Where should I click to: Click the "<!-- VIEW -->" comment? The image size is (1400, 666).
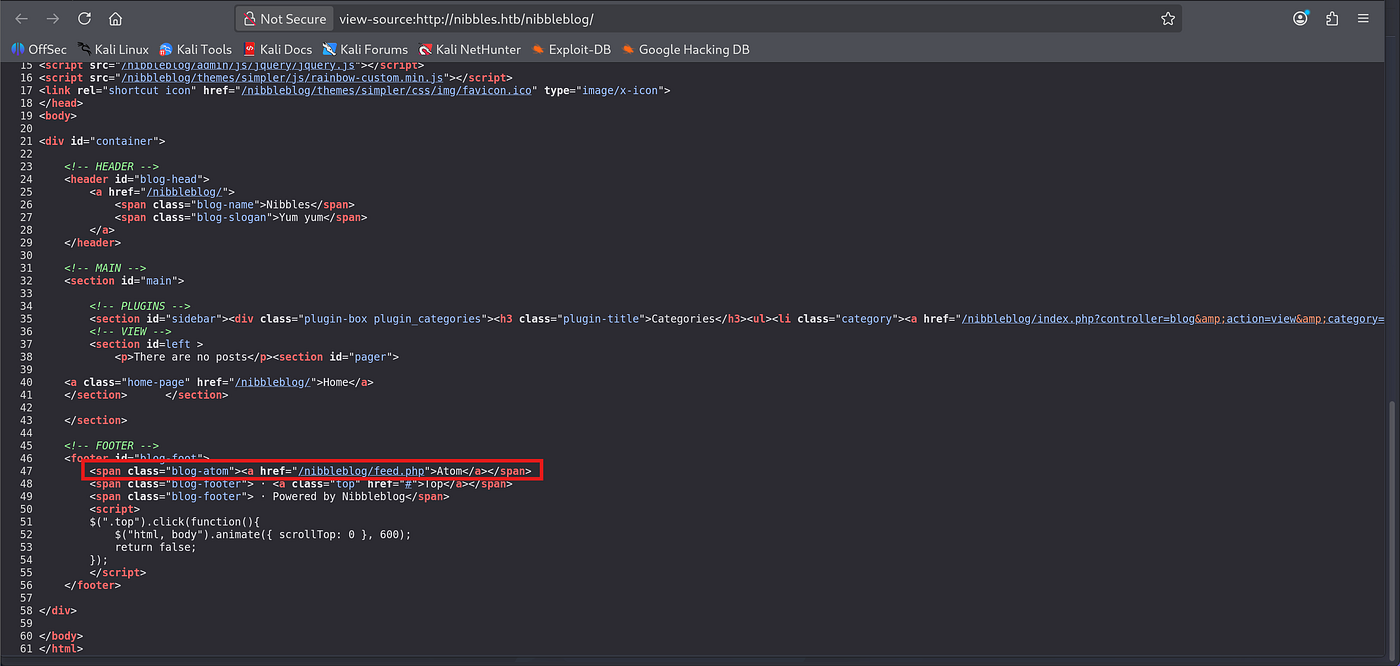(x=130, y=331)
